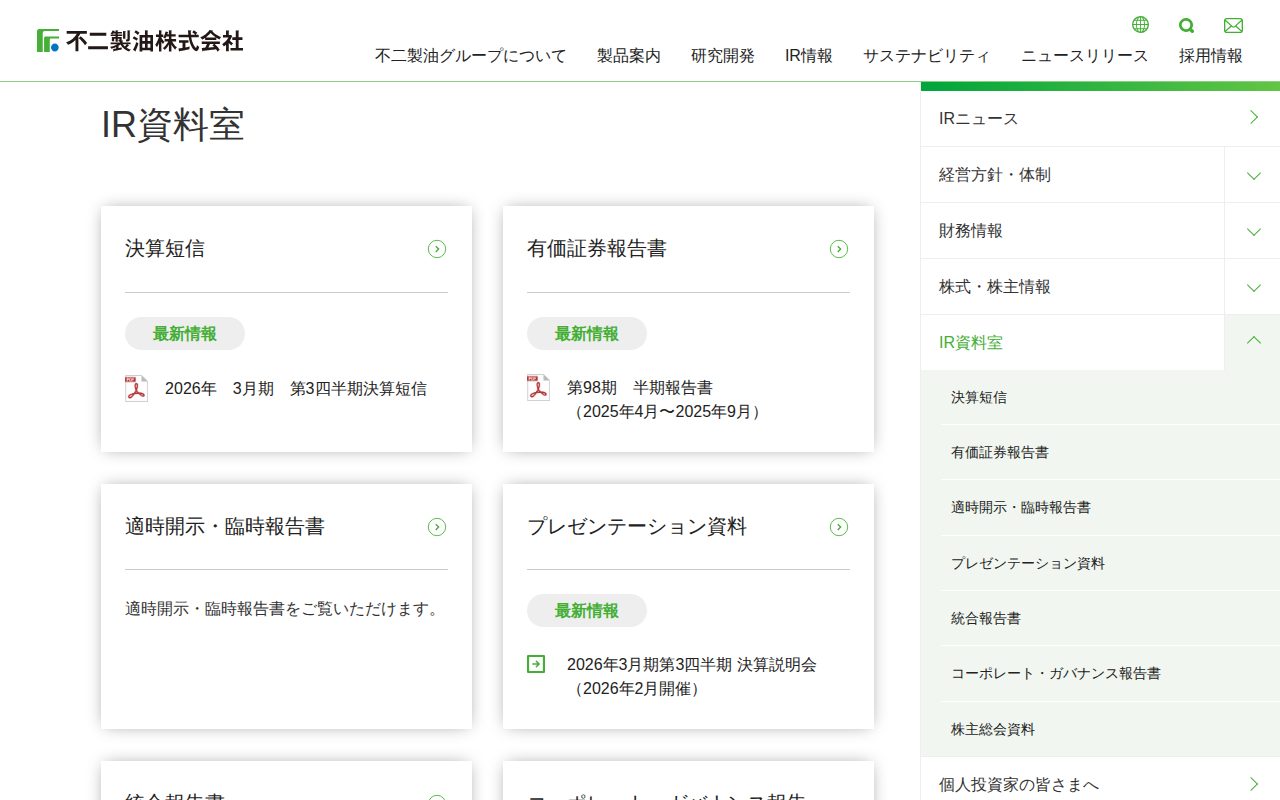
Task: Open コーポレート・ガバナンス報告書 in sidebar submenu
Action: (1110, 673)
